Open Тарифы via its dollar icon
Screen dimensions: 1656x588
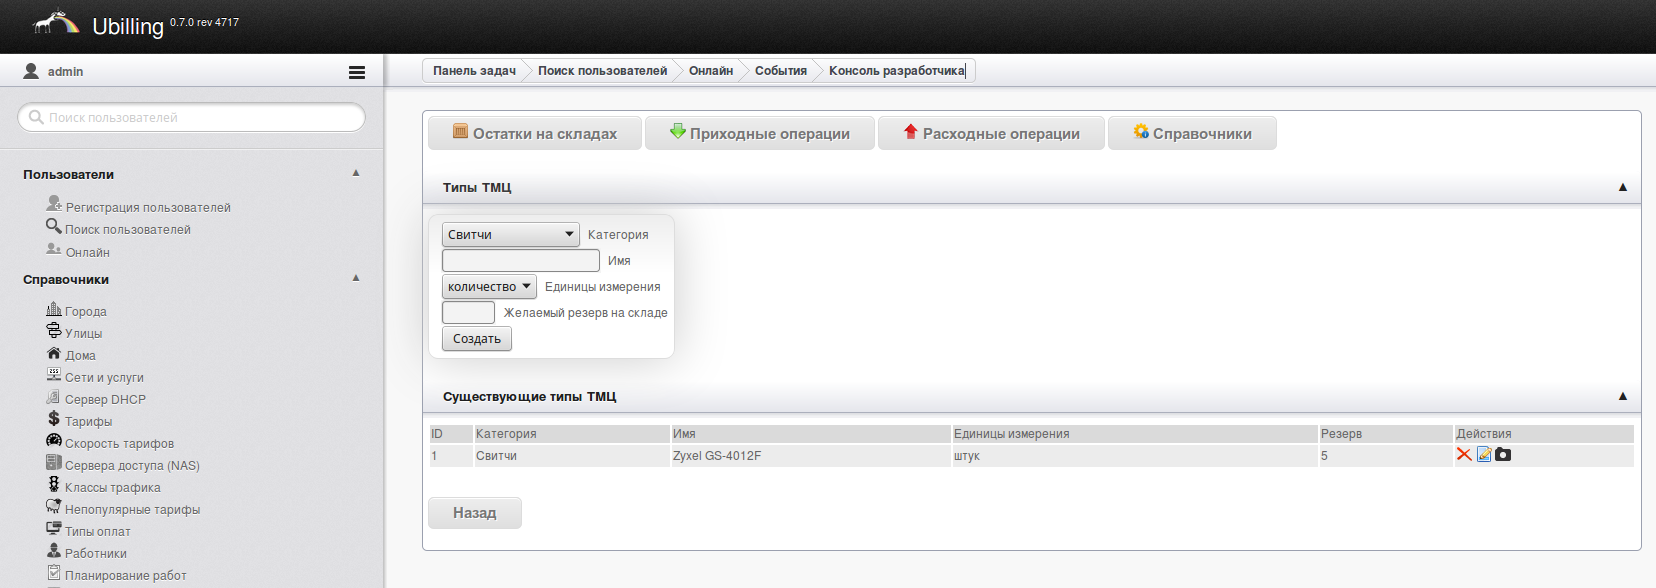(54, 419)
